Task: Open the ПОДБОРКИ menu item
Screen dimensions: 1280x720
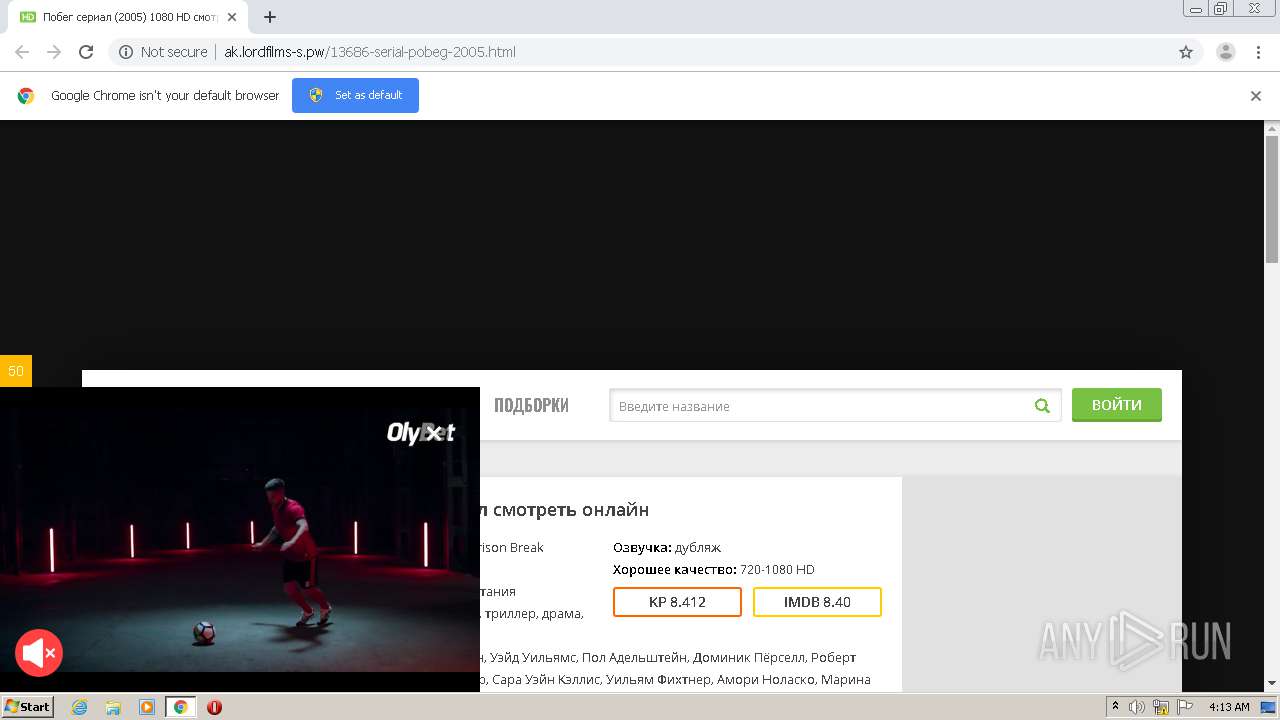Action: point(531,405)
